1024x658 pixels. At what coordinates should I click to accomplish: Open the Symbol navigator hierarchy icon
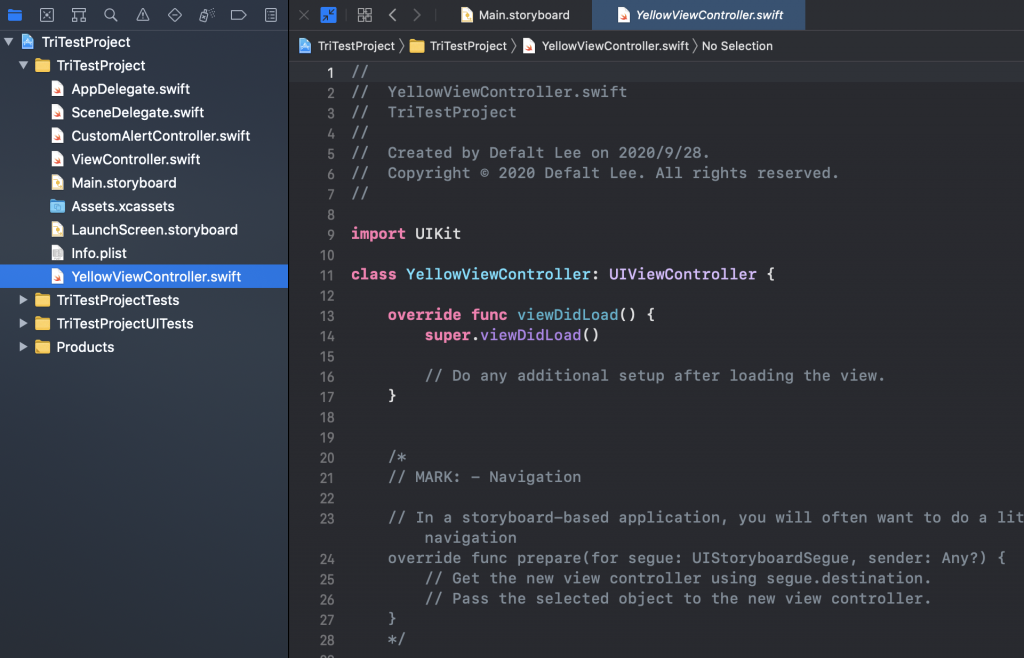click(78, 14)
